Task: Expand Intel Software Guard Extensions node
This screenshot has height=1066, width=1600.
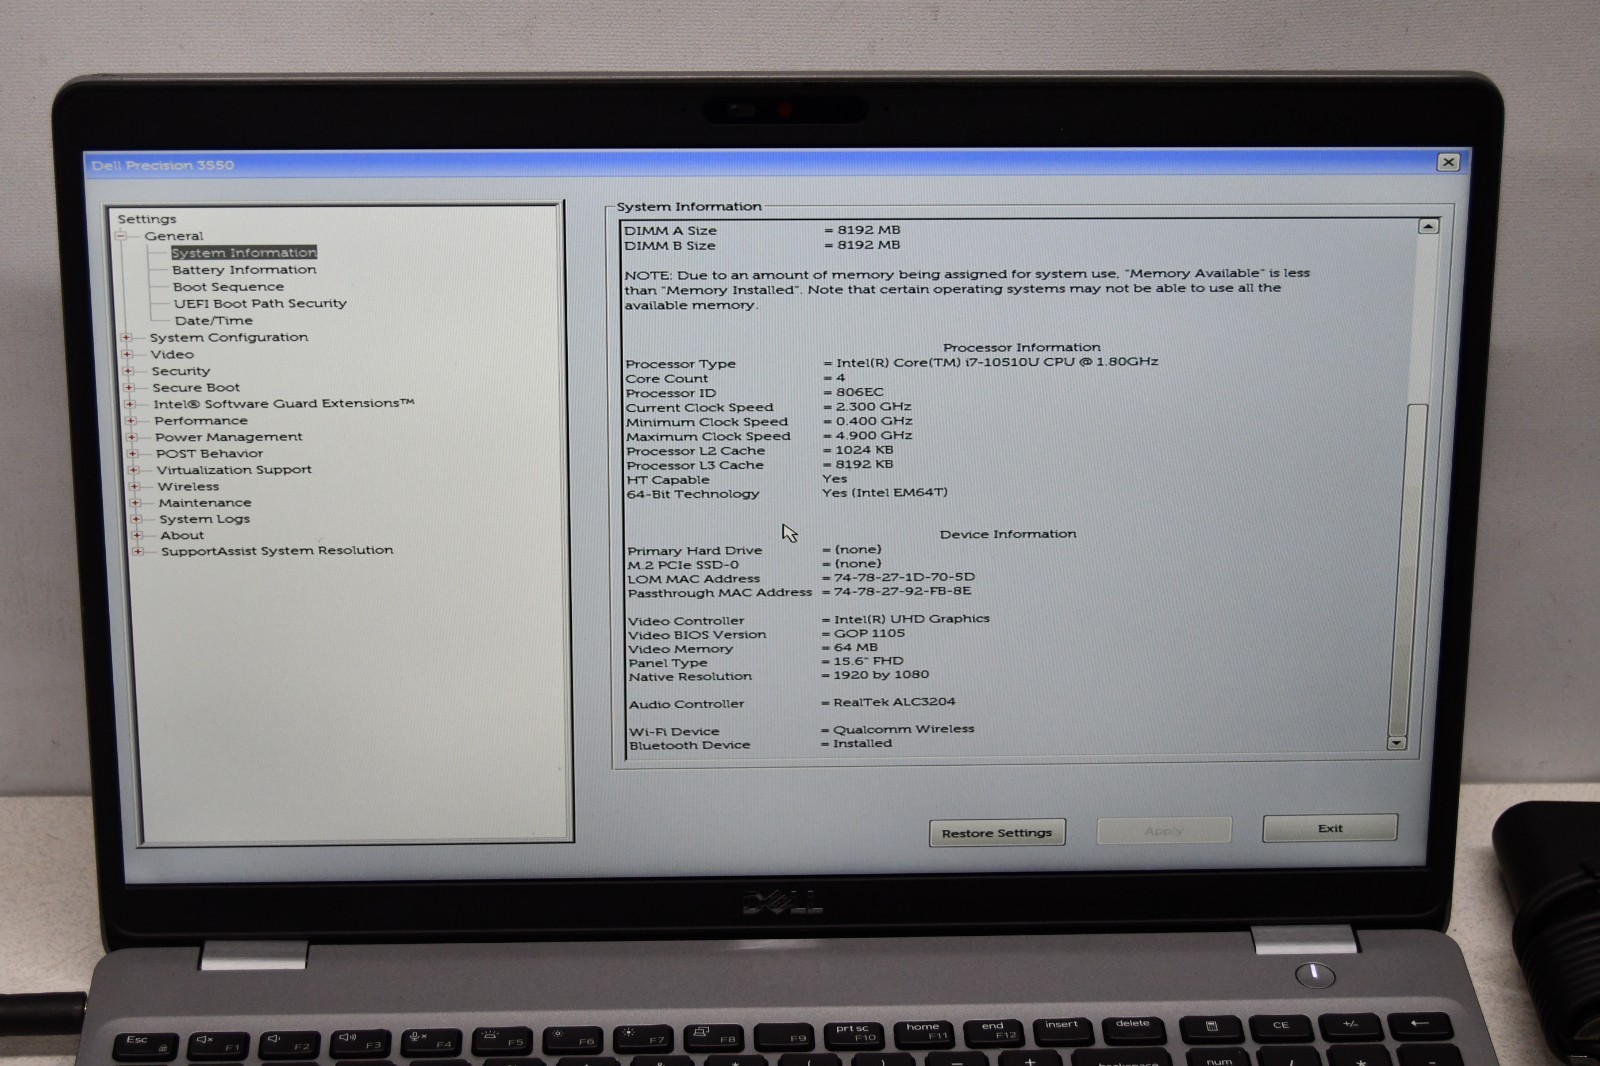Action: (x=130, y=404)
